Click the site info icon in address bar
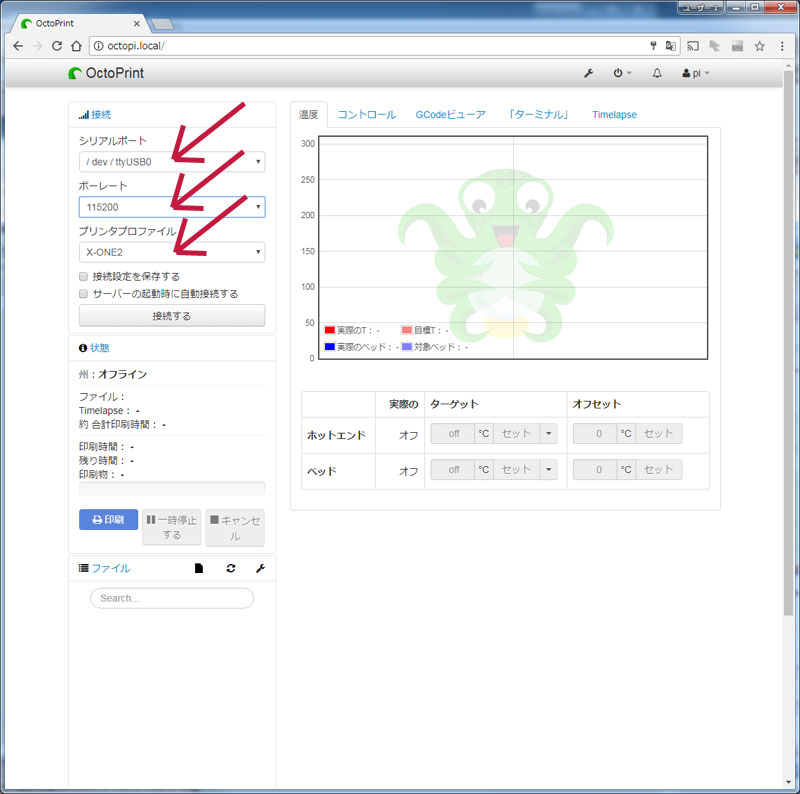Viewport: 800px width, 794px height. coord(98,46)
